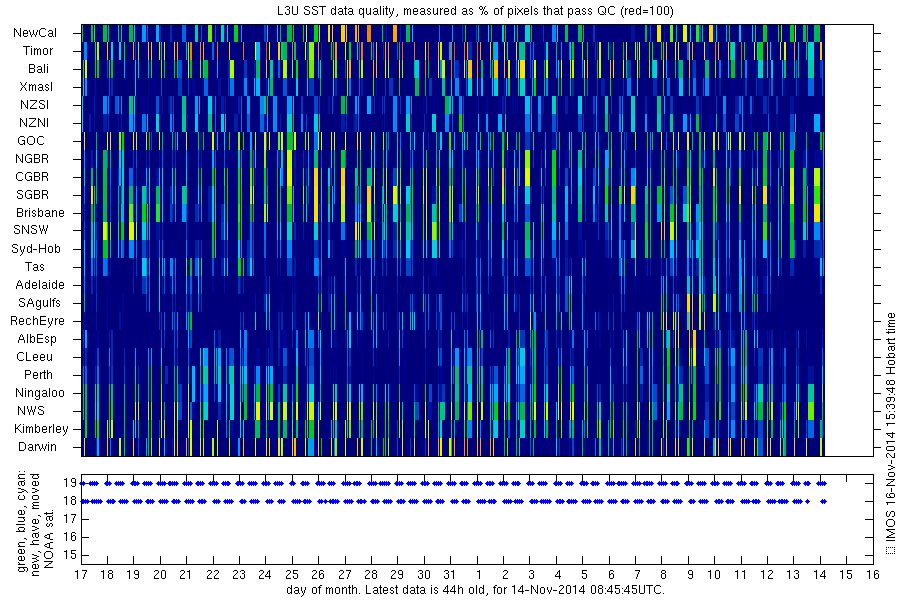
Task: Select the SGBR row label
Action: 32,195
